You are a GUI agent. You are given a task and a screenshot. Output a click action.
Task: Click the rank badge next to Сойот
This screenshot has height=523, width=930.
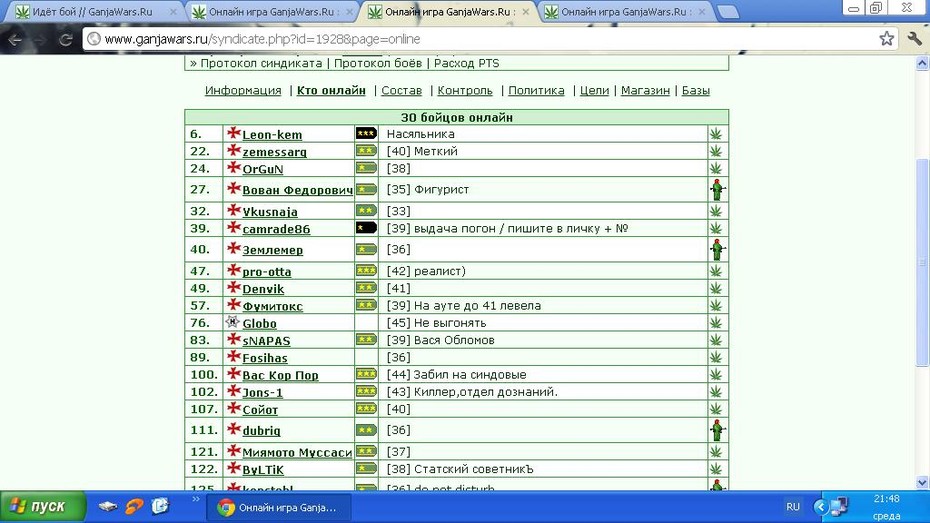(x=366, y=409)
